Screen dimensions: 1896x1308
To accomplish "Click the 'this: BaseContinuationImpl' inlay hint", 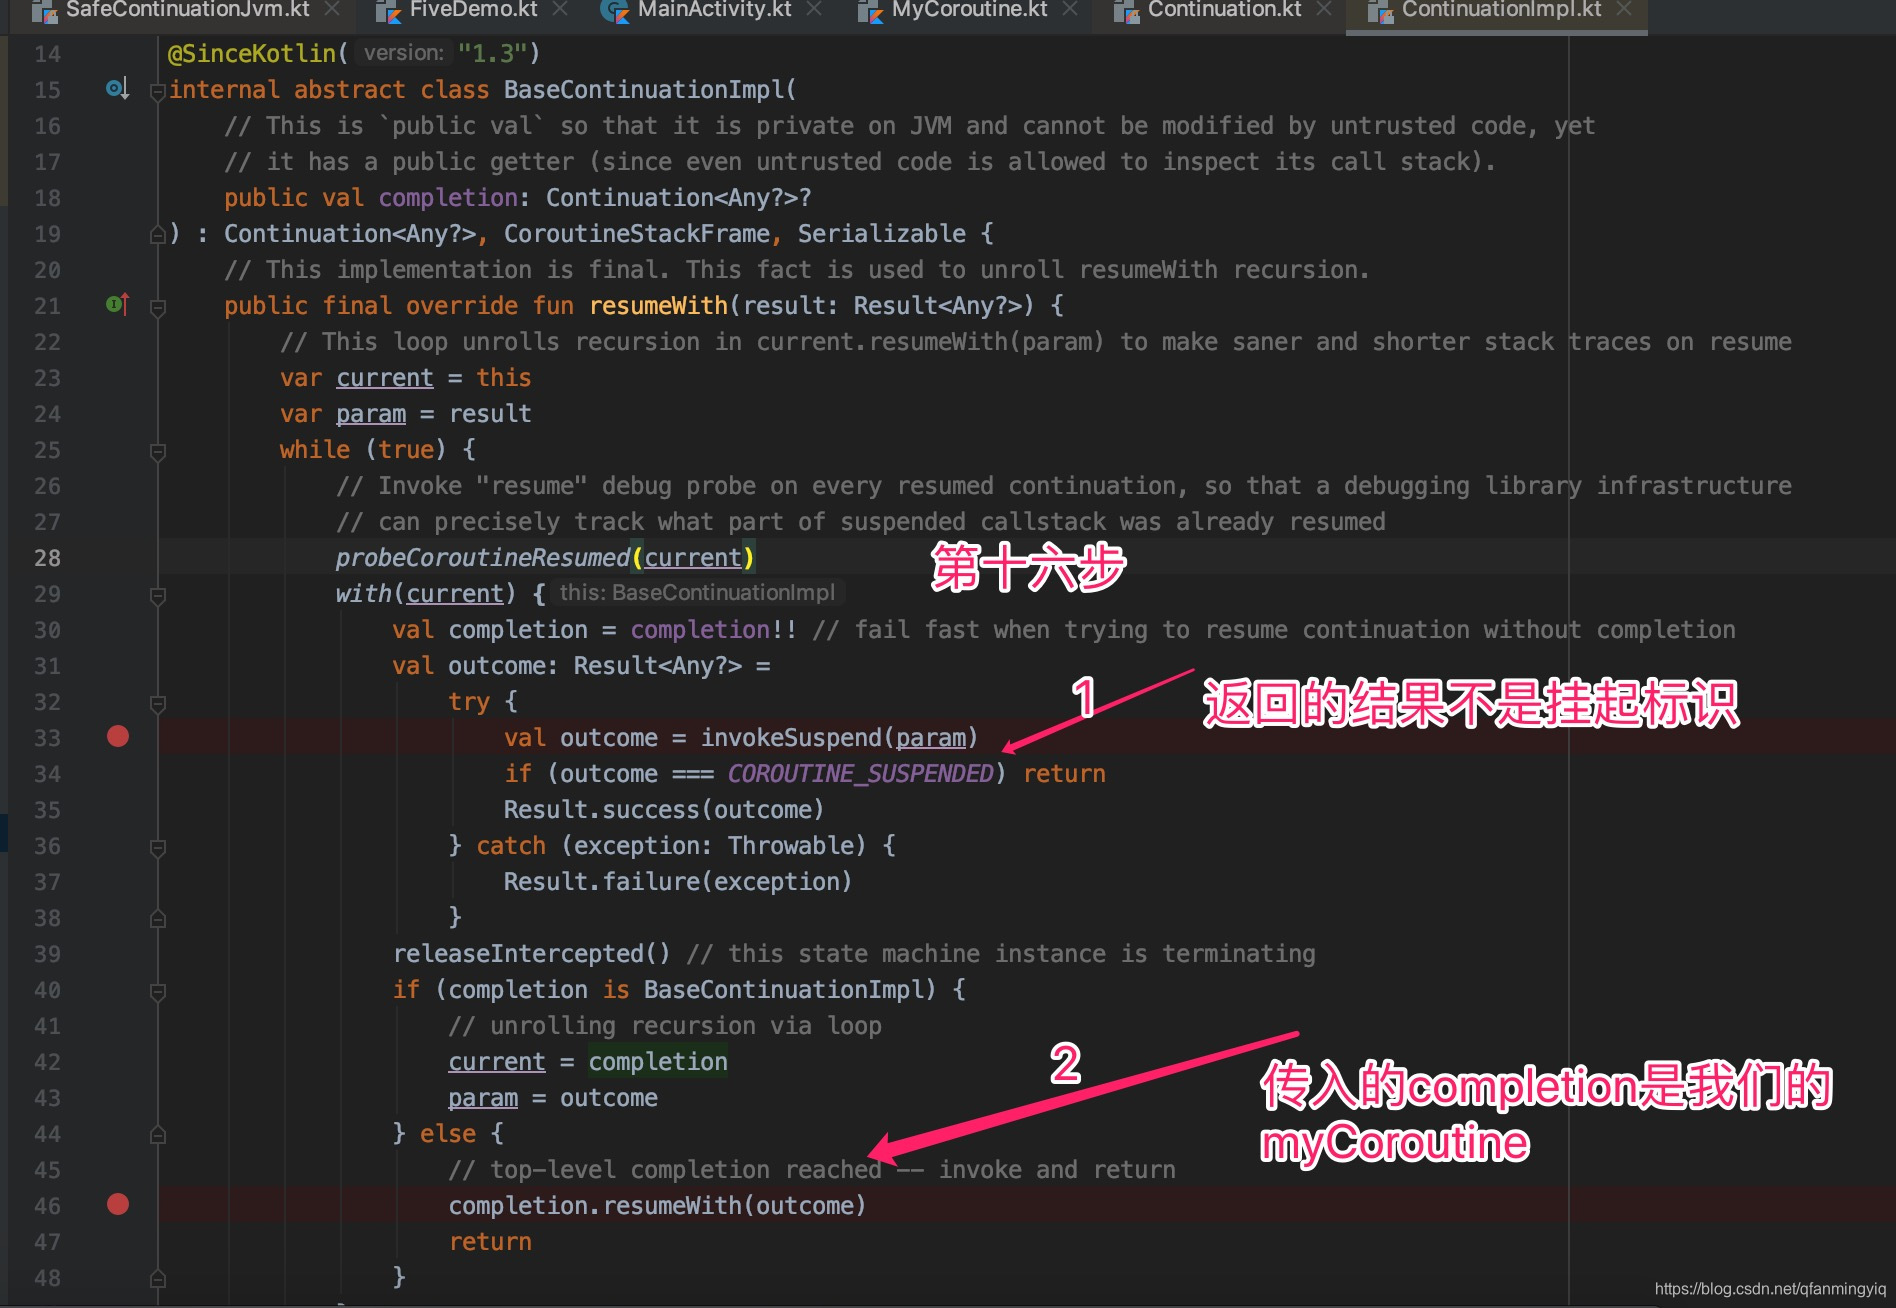I will coord(697,593).
